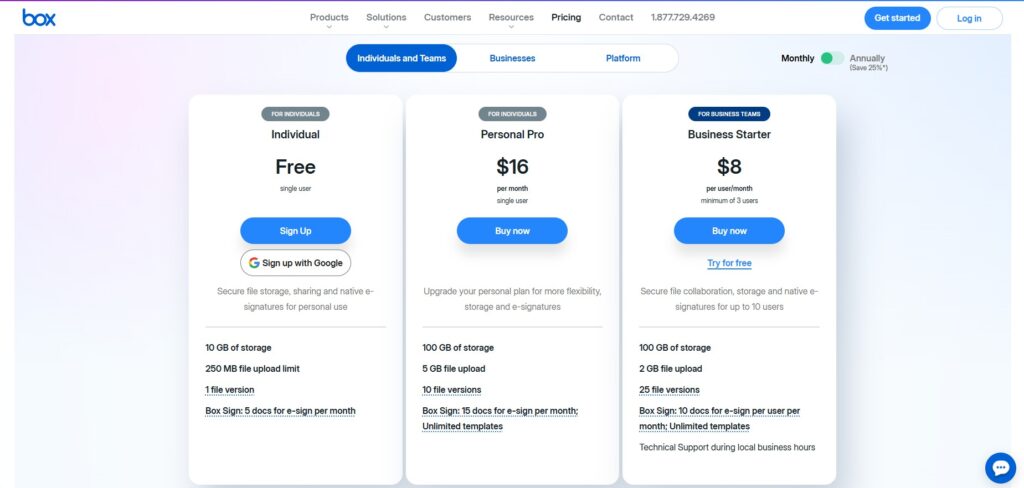Expand the Solutions dropdown menu
The height and width of the screenshot is (488, 1024).
click(x=386, y=18)
